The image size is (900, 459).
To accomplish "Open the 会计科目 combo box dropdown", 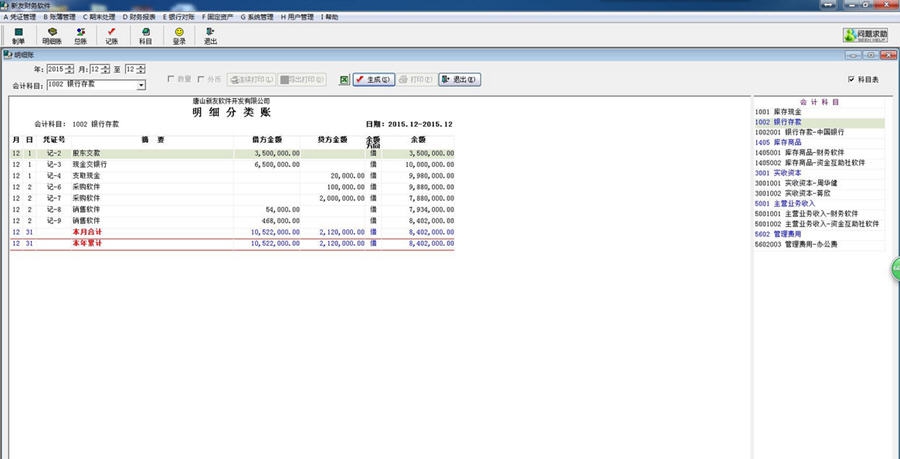I will pos(141,85).
